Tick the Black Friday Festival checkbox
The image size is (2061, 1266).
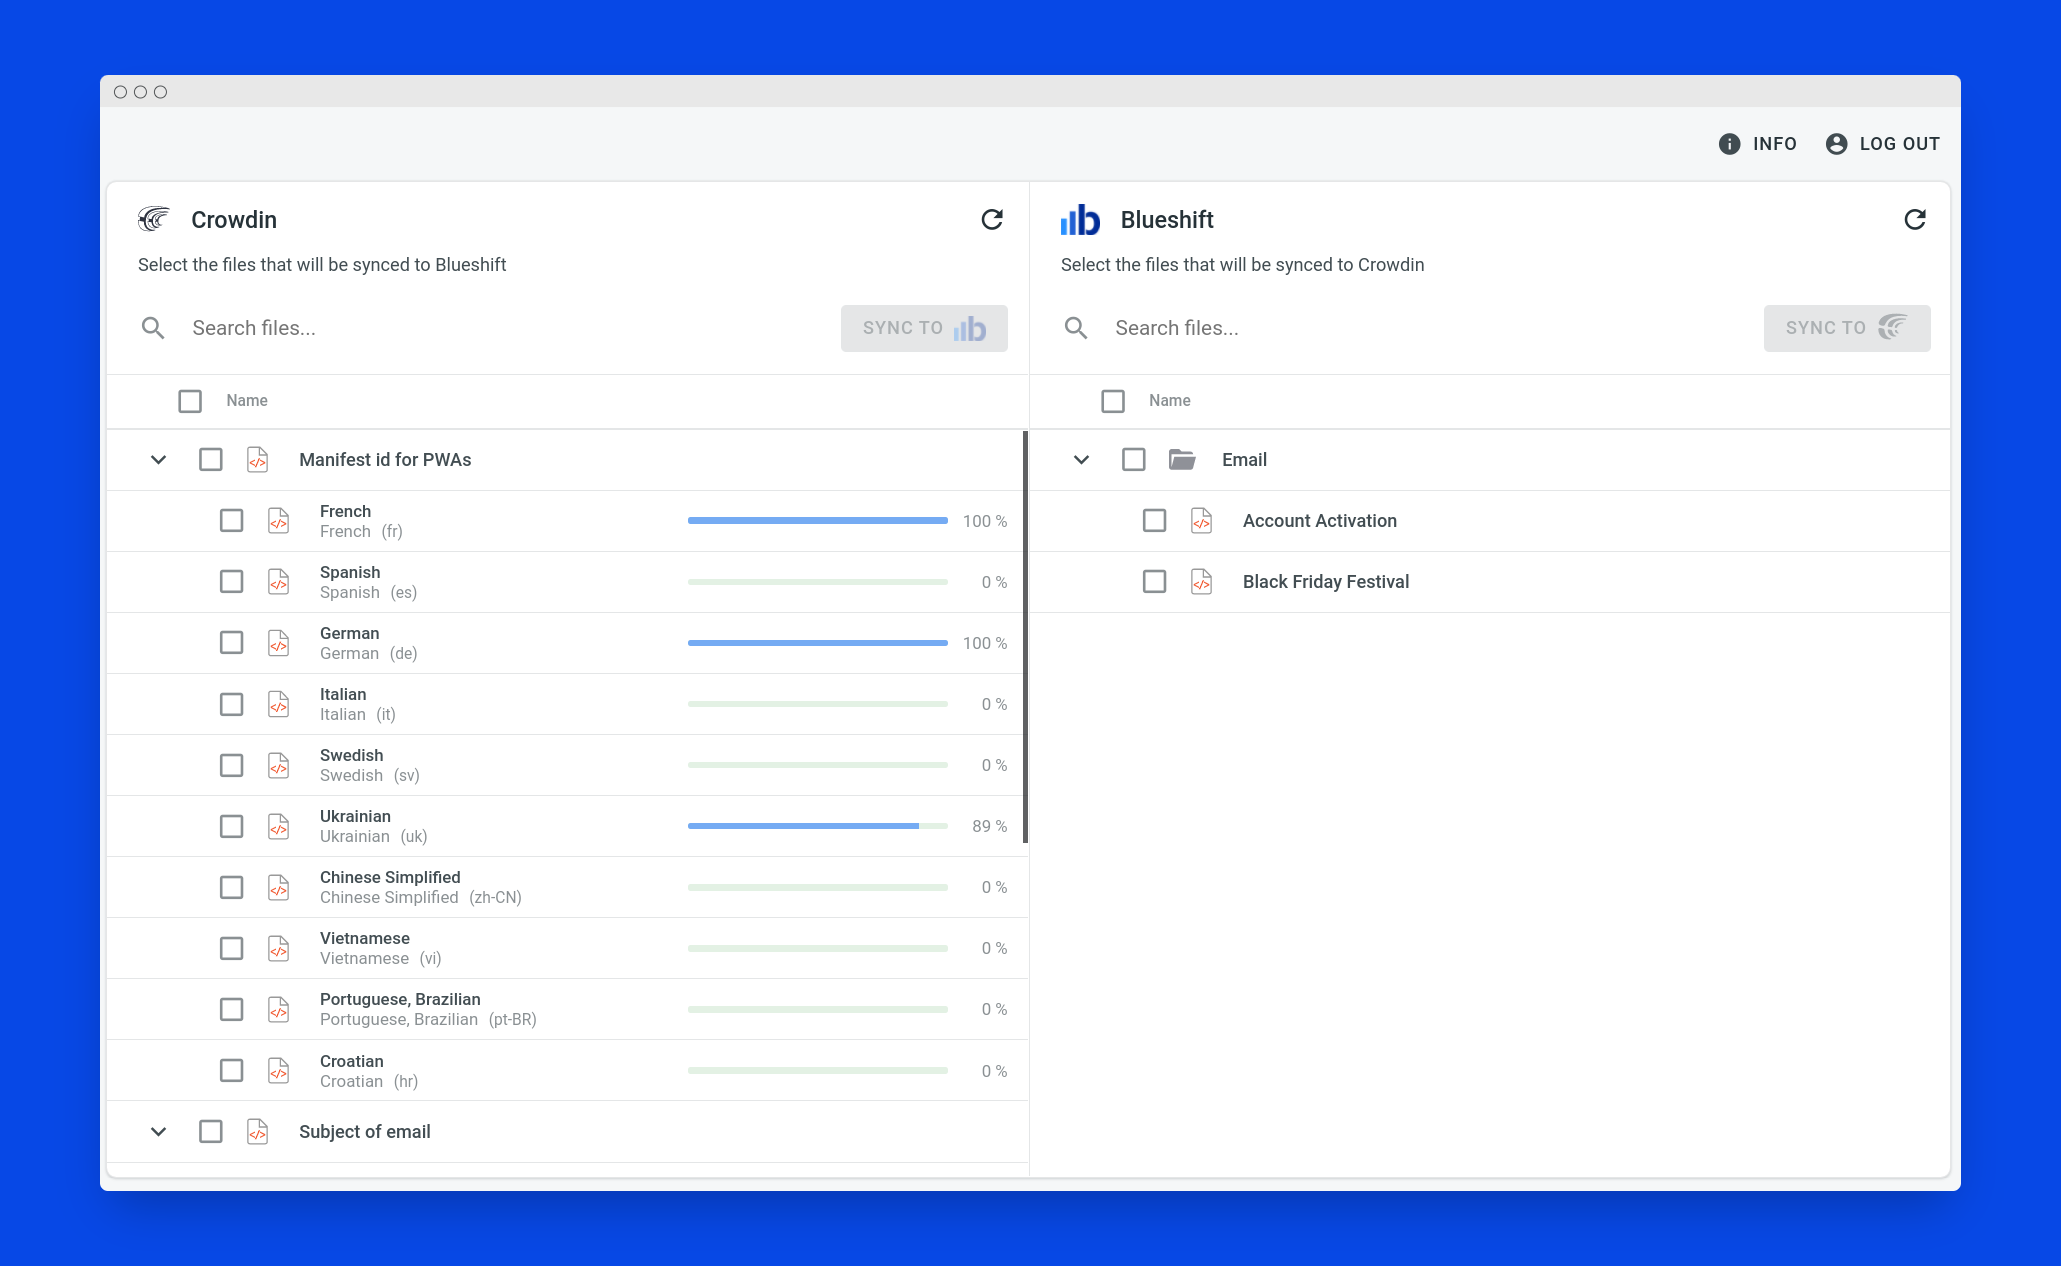point(1155,582)
